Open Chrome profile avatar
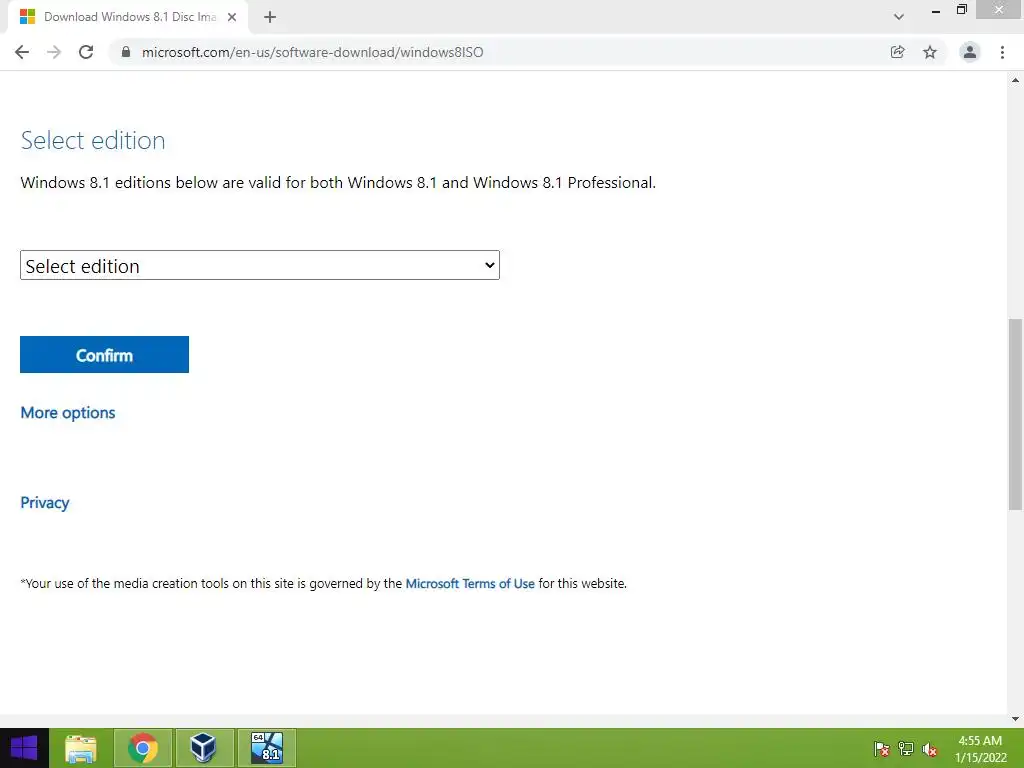Screen dimensions: 1024x768 point(970,52)
